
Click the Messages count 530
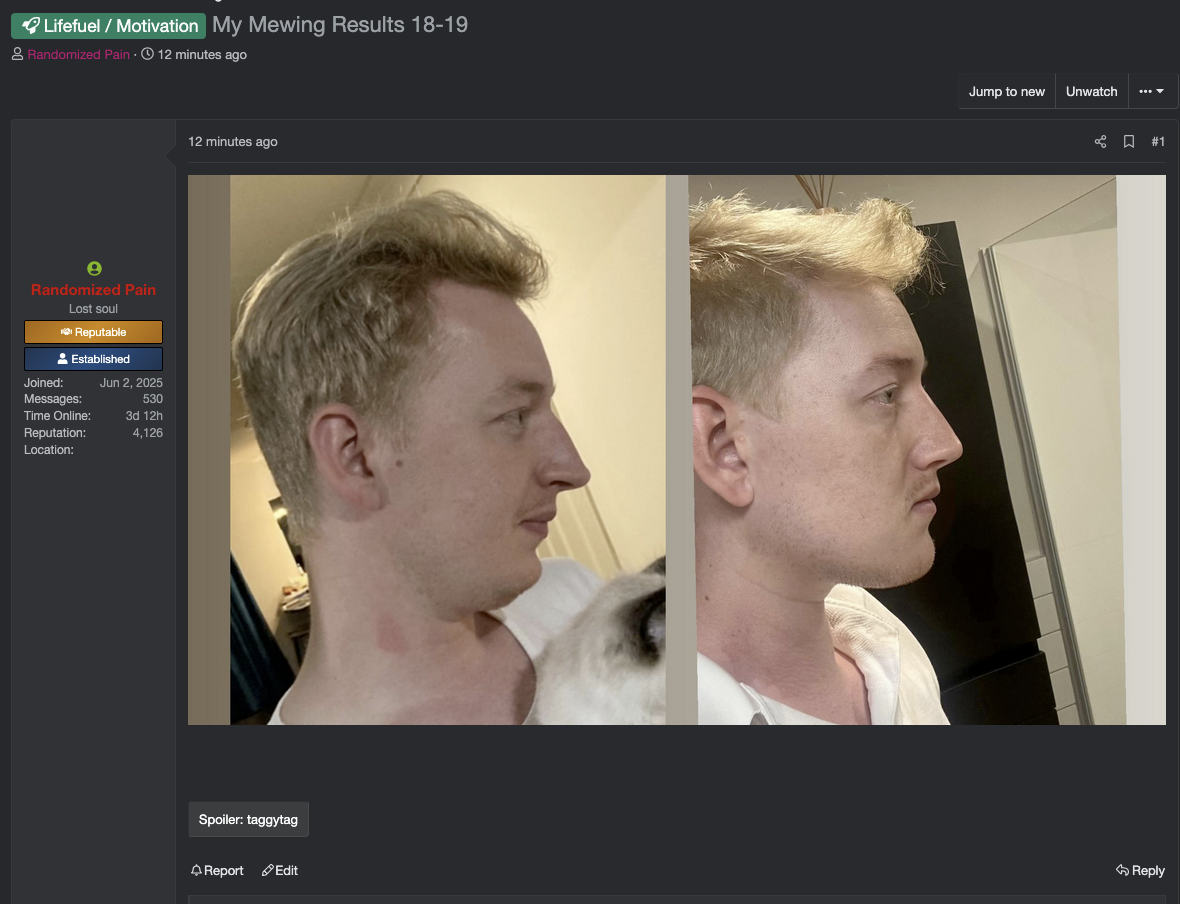click(153, 399)
